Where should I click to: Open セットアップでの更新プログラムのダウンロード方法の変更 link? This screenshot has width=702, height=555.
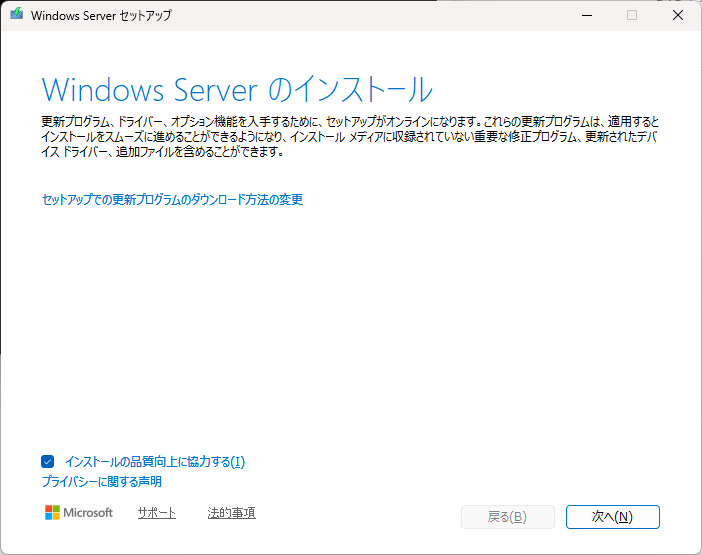click(x=172, y=199)
